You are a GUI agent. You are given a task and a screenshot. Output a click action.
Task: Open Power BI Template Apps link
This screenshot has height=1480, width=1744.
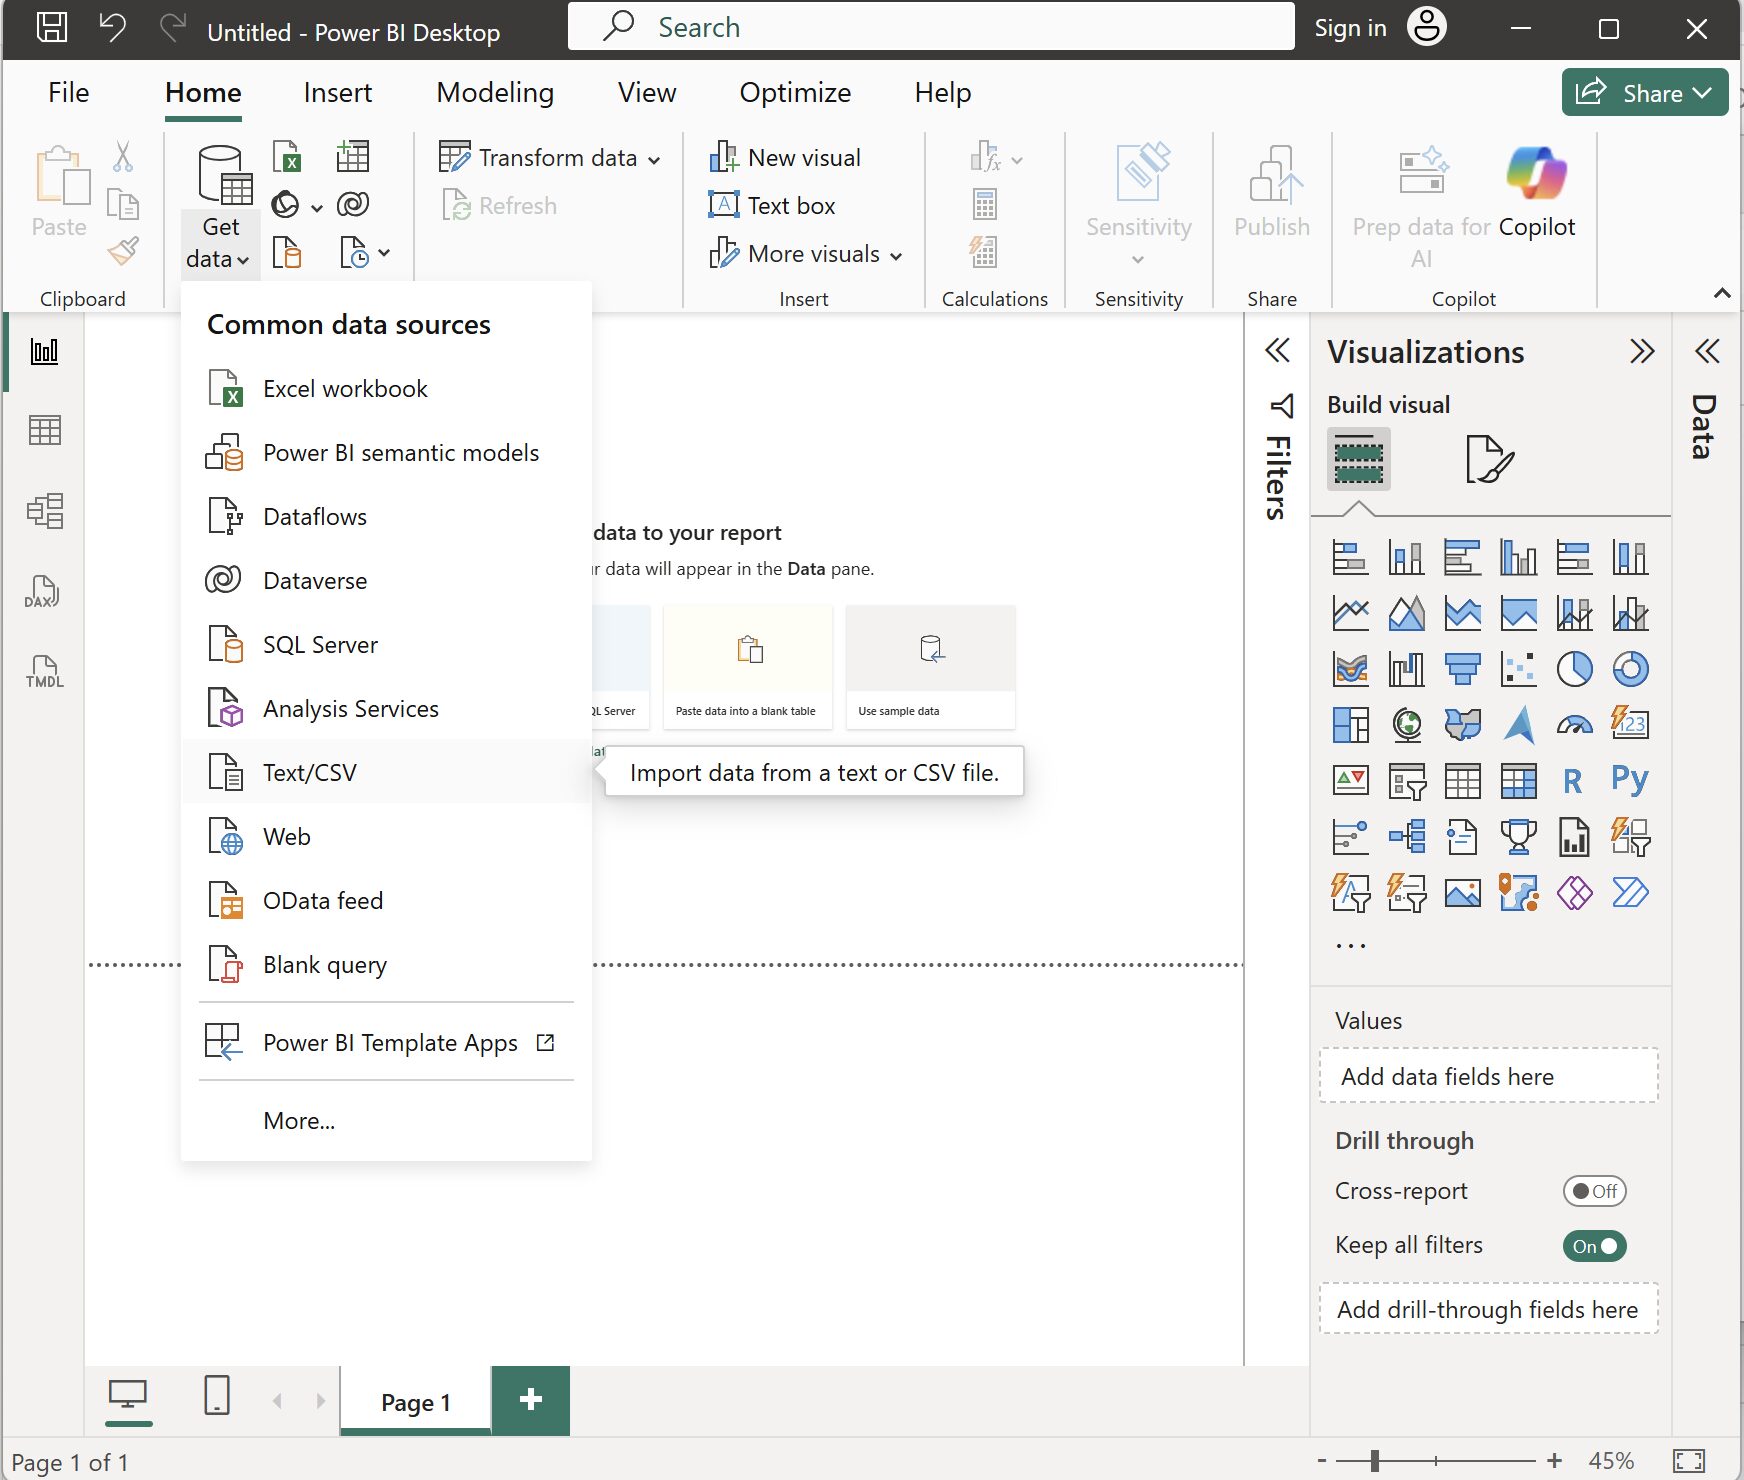[x=386, y=1042]
